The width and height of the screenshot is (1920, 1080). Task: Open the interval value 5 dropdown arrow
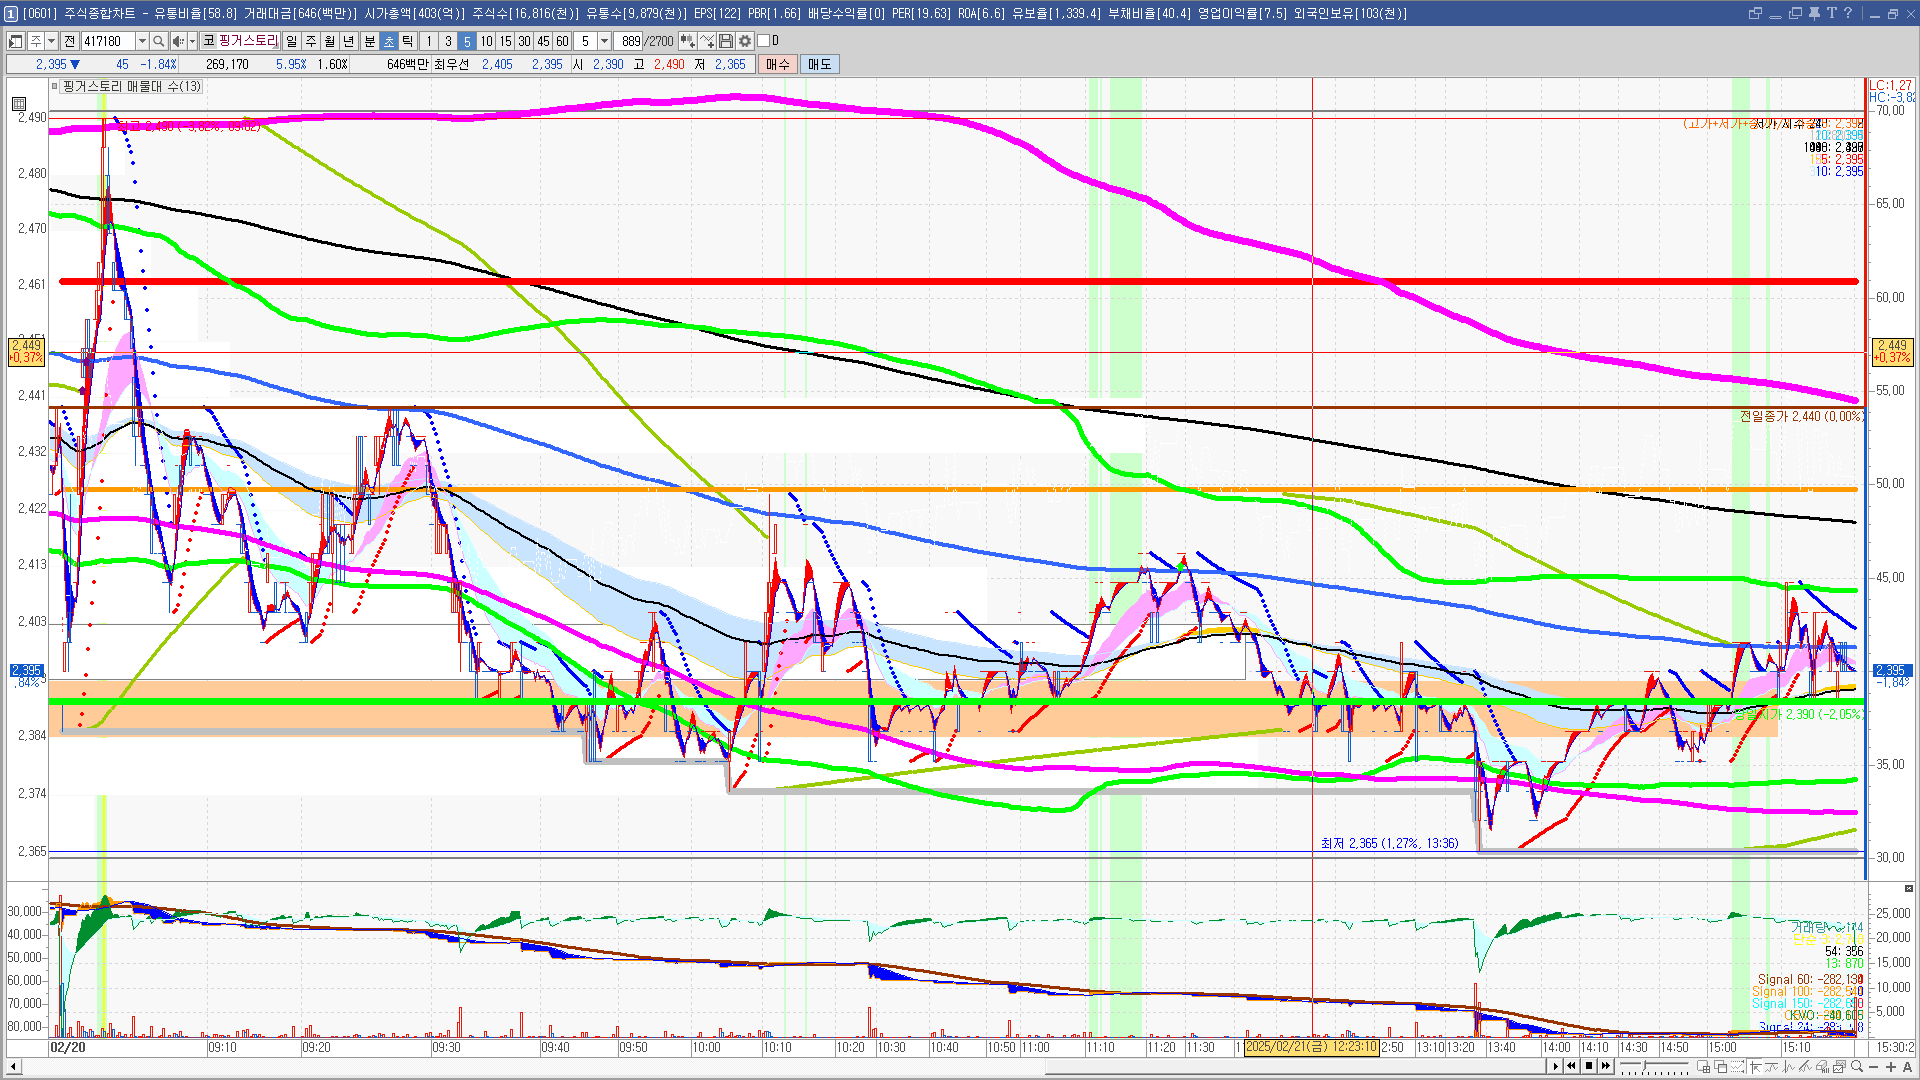604,41
